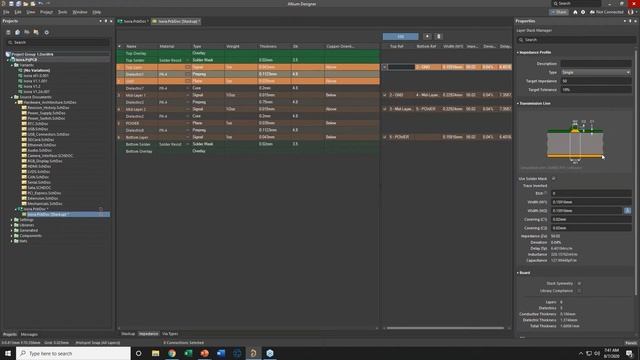This screenshot has width=640, height=360.
Task: Click the undo arrow in quick access toolbar
Action: coord(40,4)
